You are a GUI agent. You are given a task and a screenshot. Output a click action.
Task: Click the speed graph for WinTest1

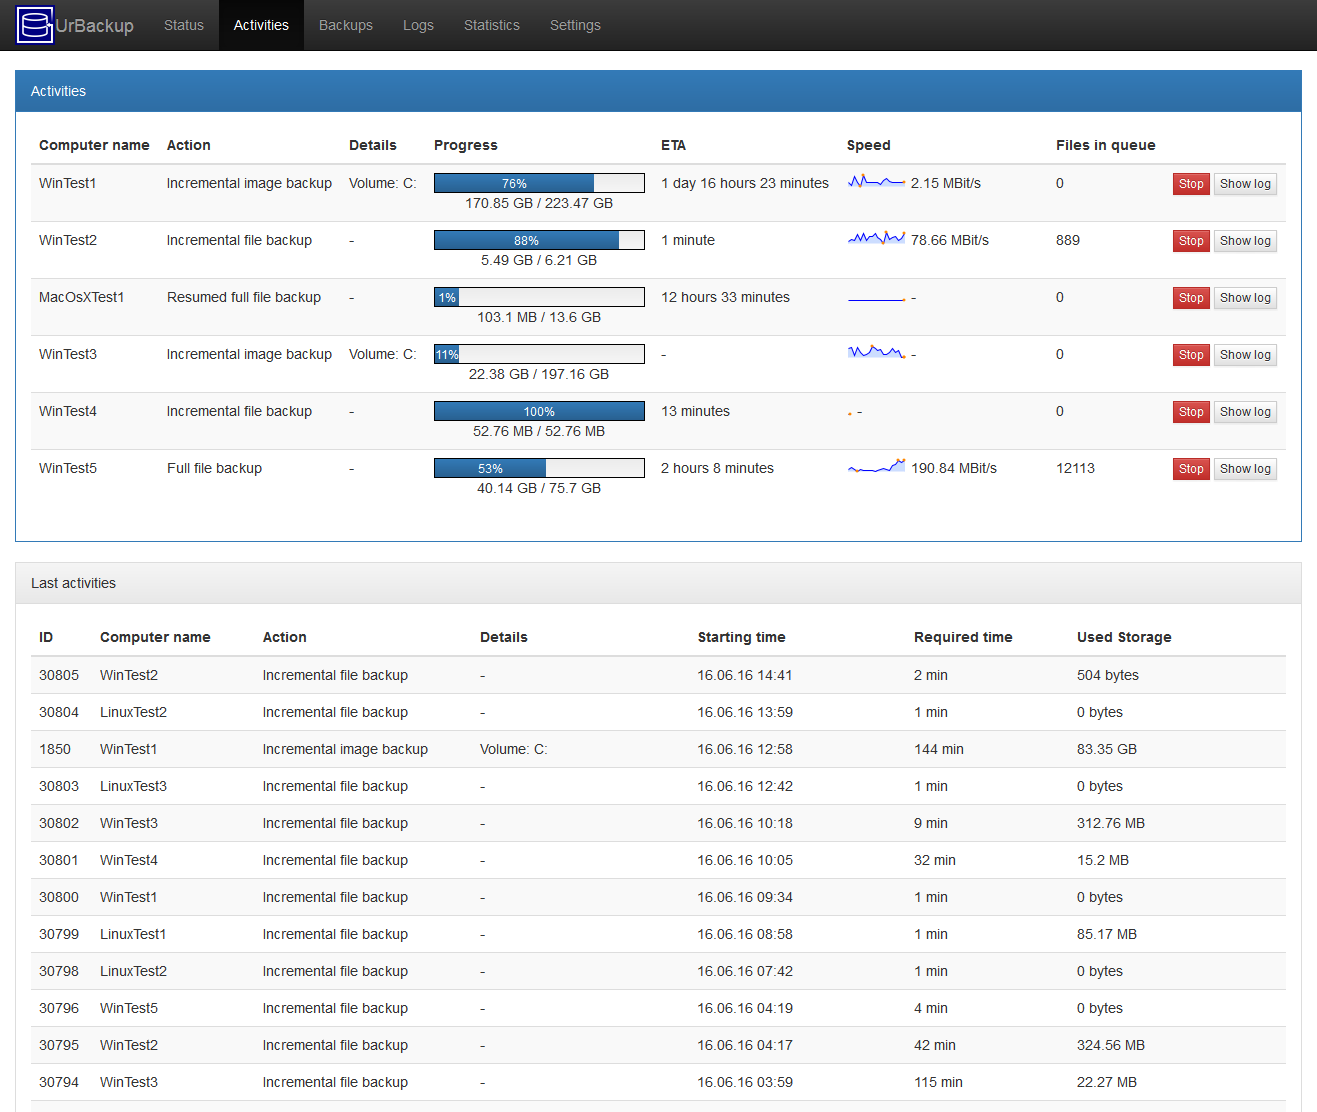[876, 182]
